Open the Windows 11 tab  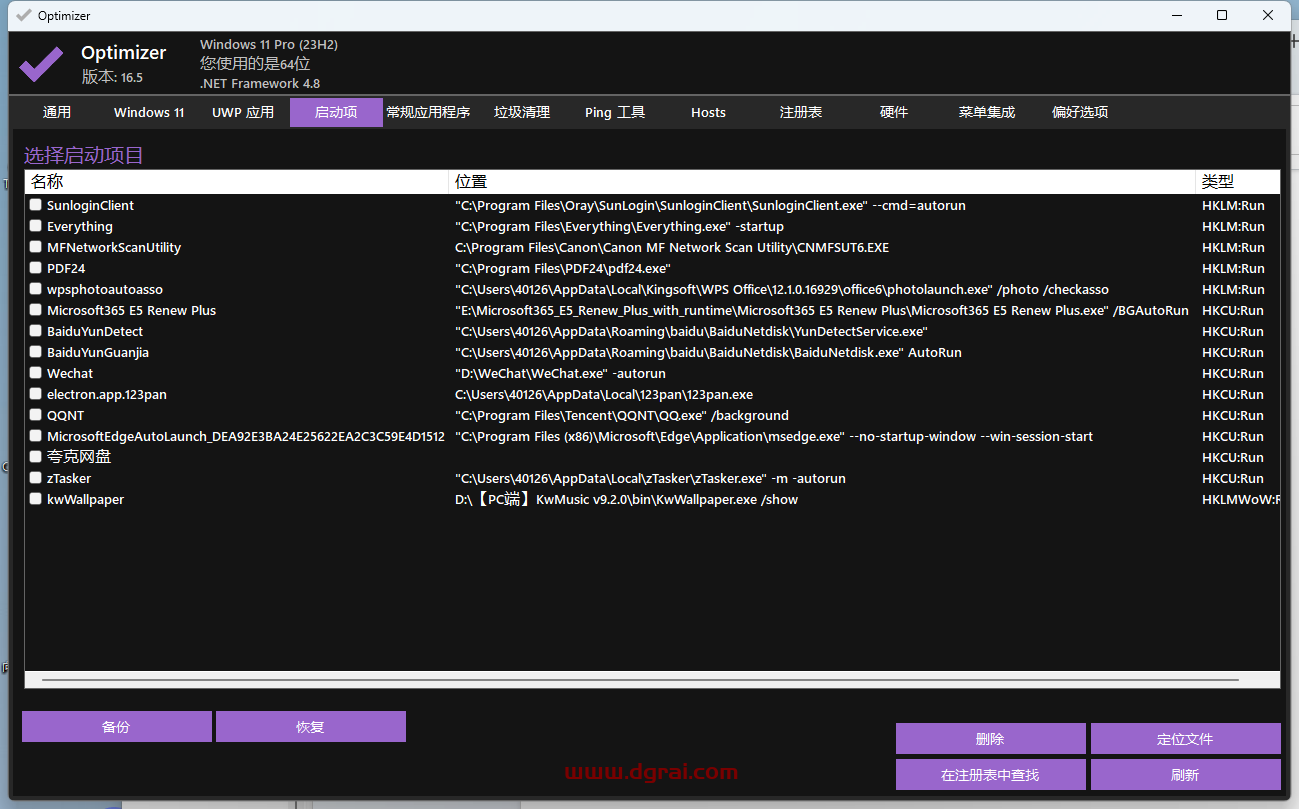tap(149, 112)
